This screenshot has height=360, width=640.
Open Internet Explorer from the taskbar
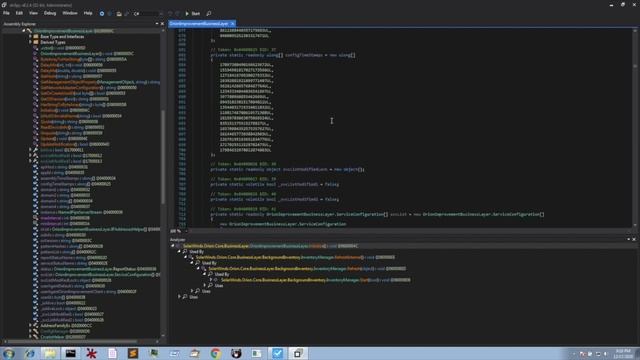point(29,353)
